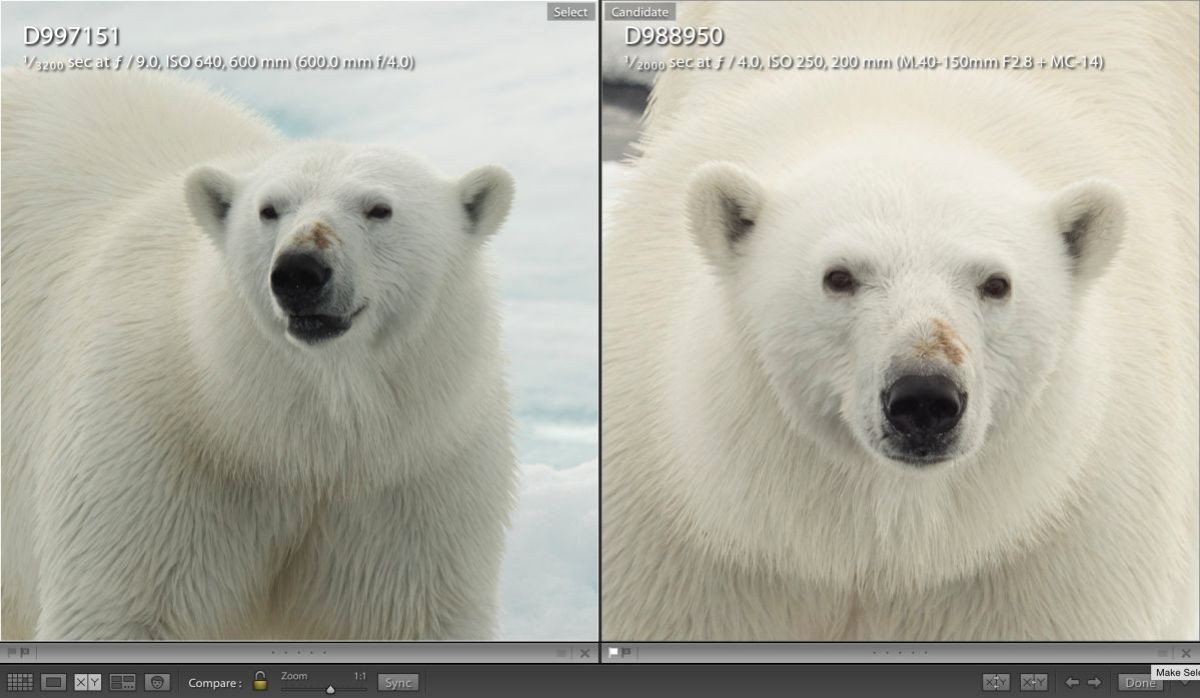
Task: Switch to Loupe view
Action: 54,682
